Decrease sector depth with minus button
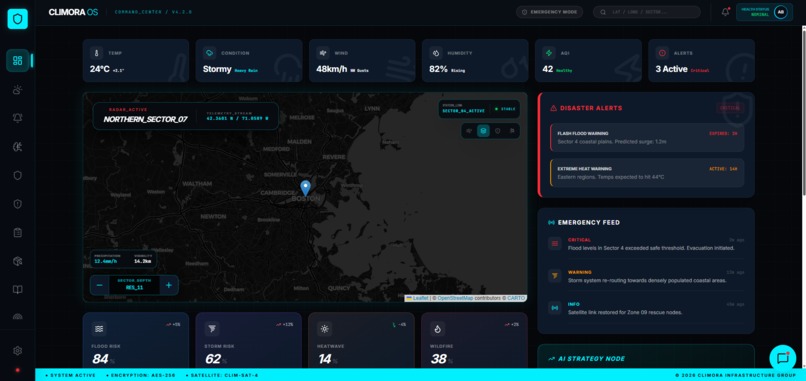The width and height of the screenshot is (806, 381). [x=100, y=285]
